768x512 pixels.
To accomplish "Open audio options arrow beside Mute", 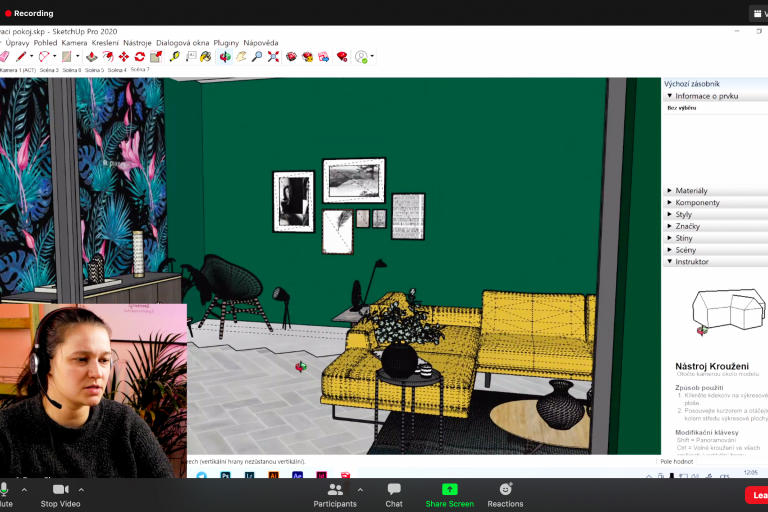I will click(x=23, y=490).
